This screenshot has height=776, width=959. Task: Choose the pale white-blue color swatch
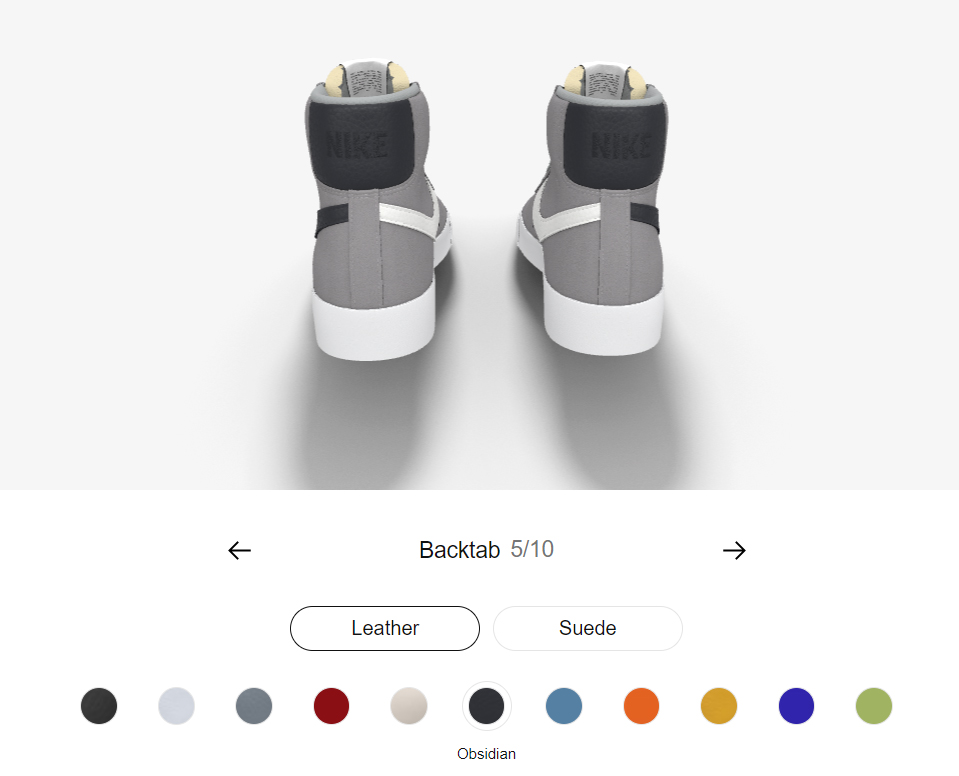[x=176, y=706]
